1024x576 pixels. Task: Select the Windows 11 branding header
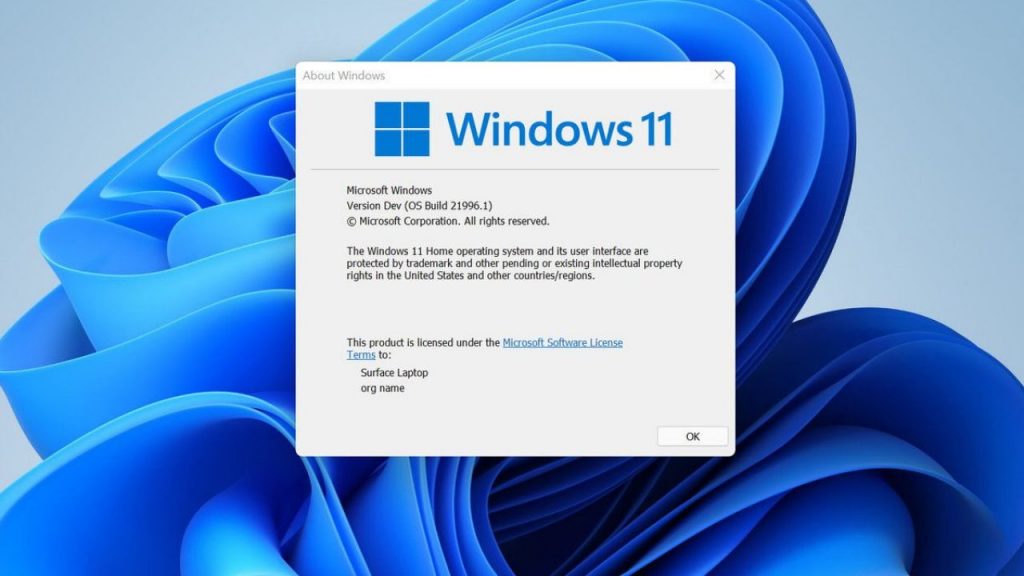click(x=520, y=129)
